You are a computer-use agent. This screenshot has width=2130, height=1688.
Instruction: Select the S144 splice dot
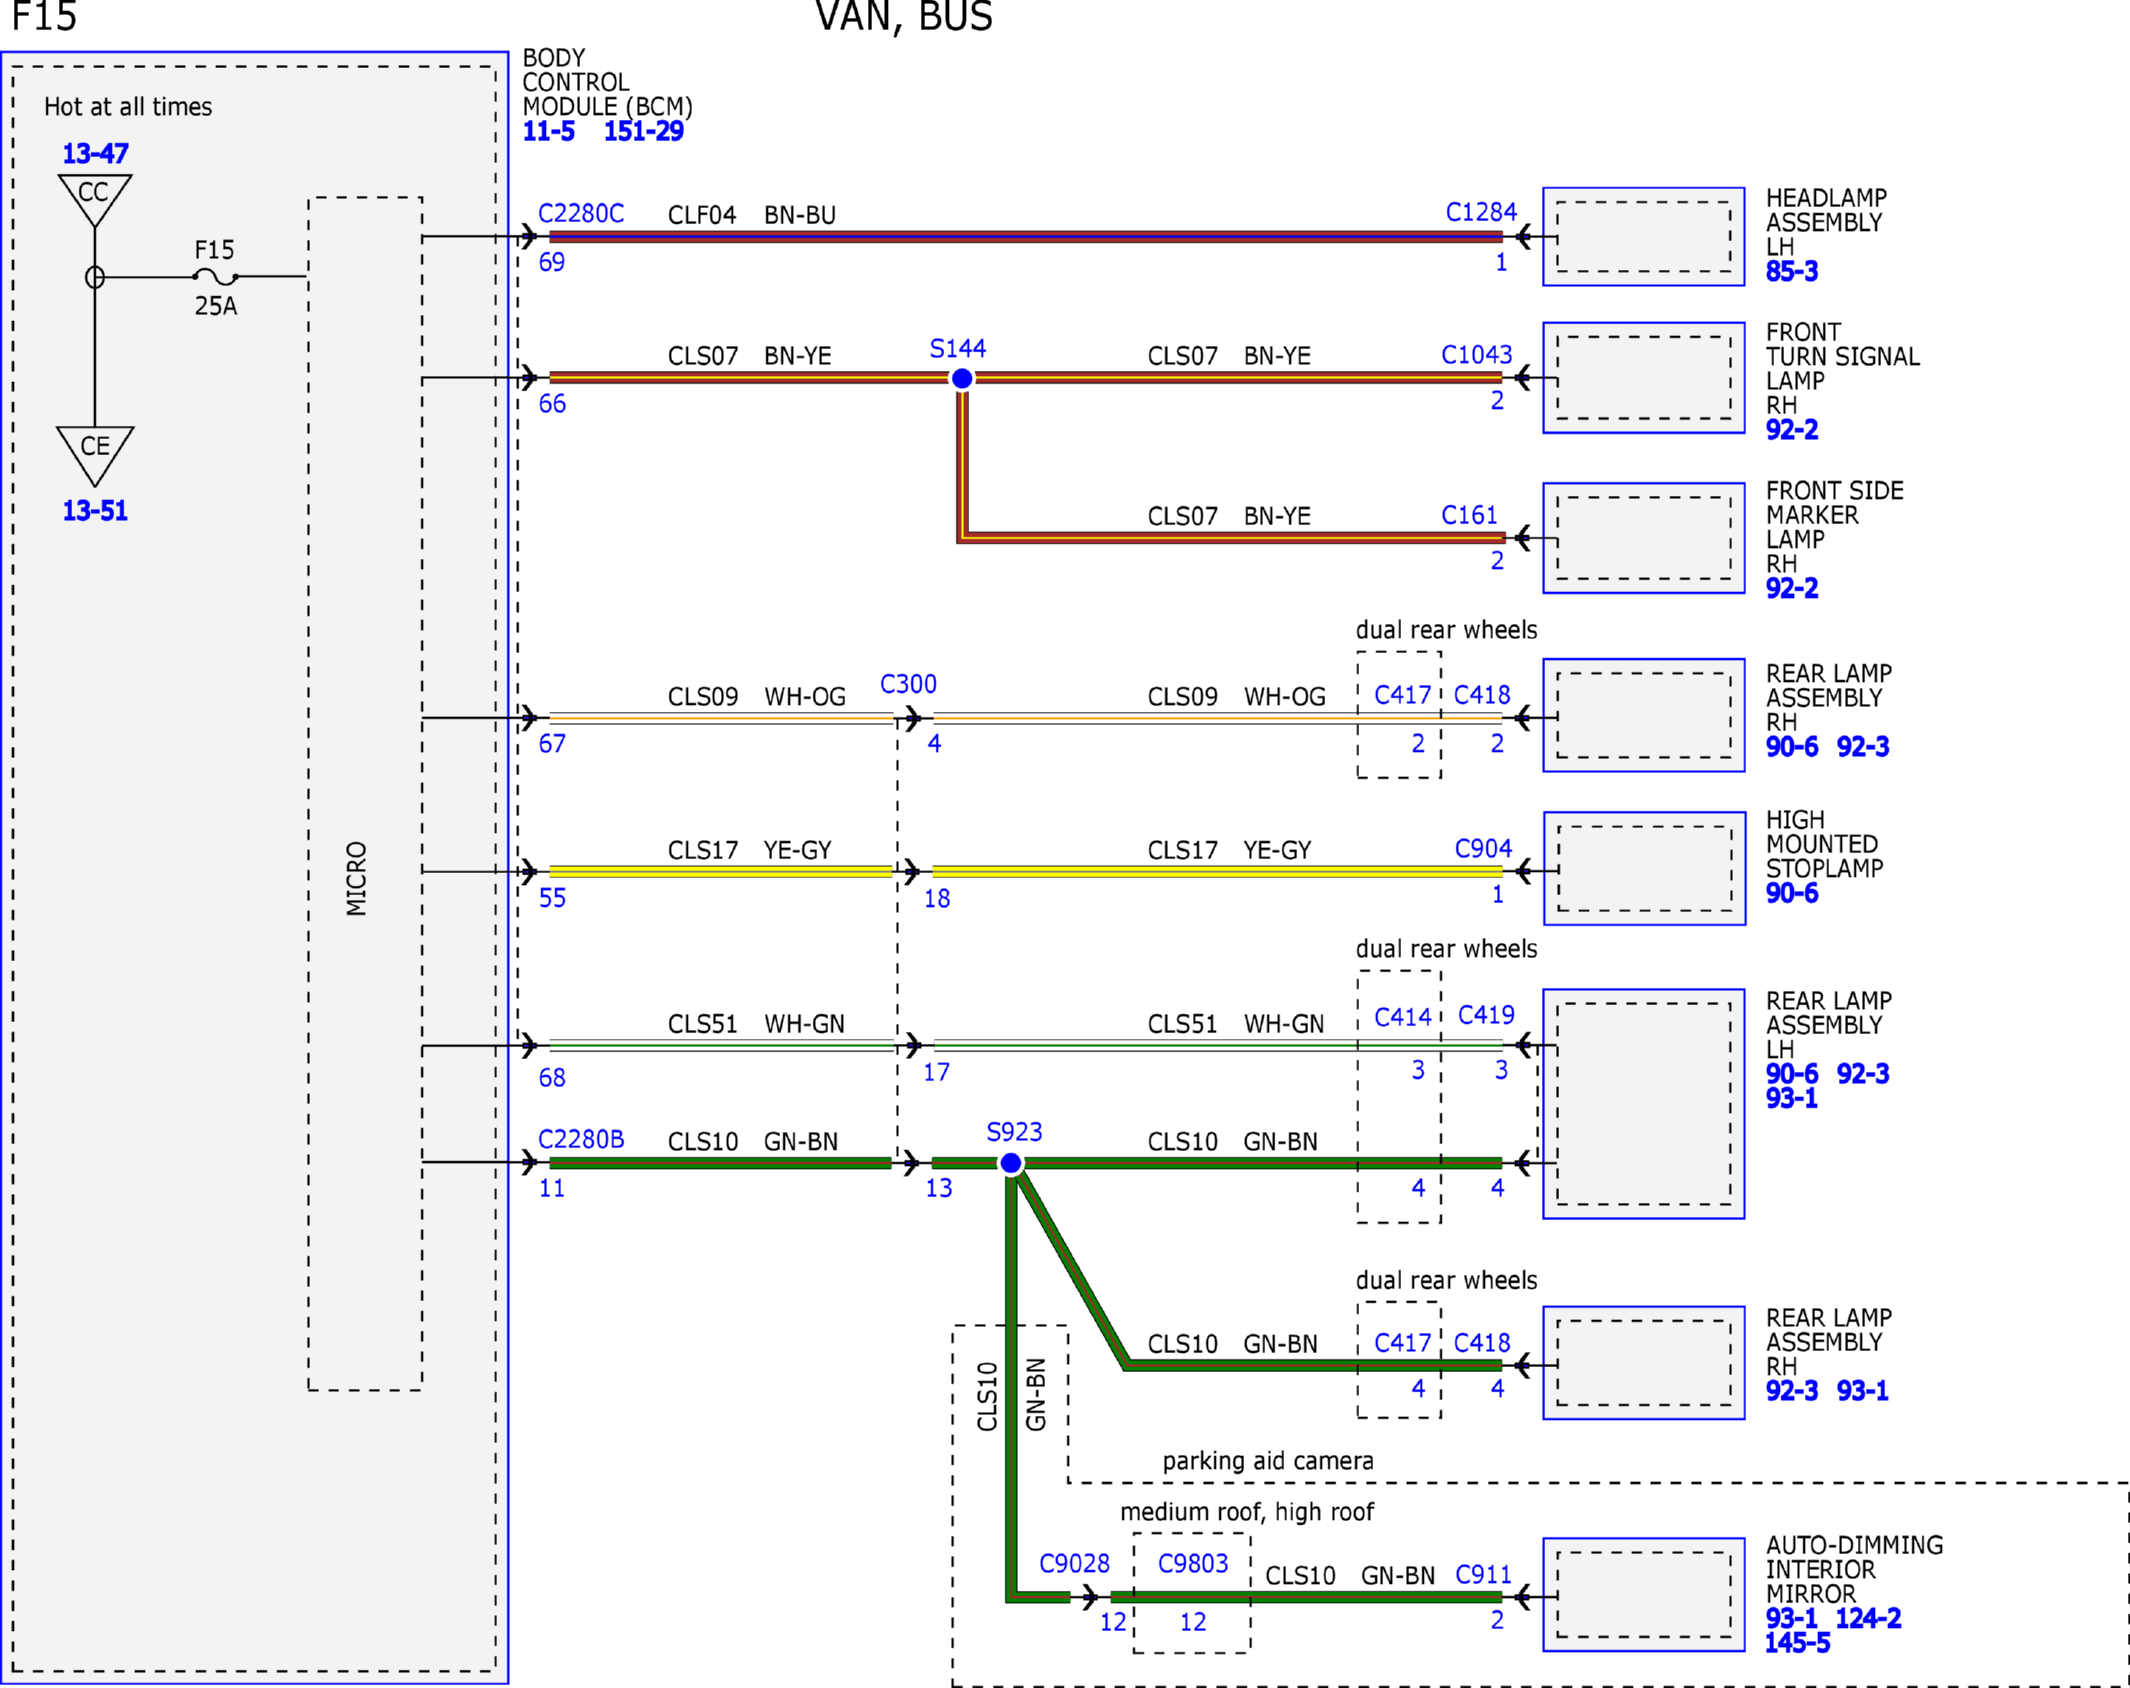point(962,379)
